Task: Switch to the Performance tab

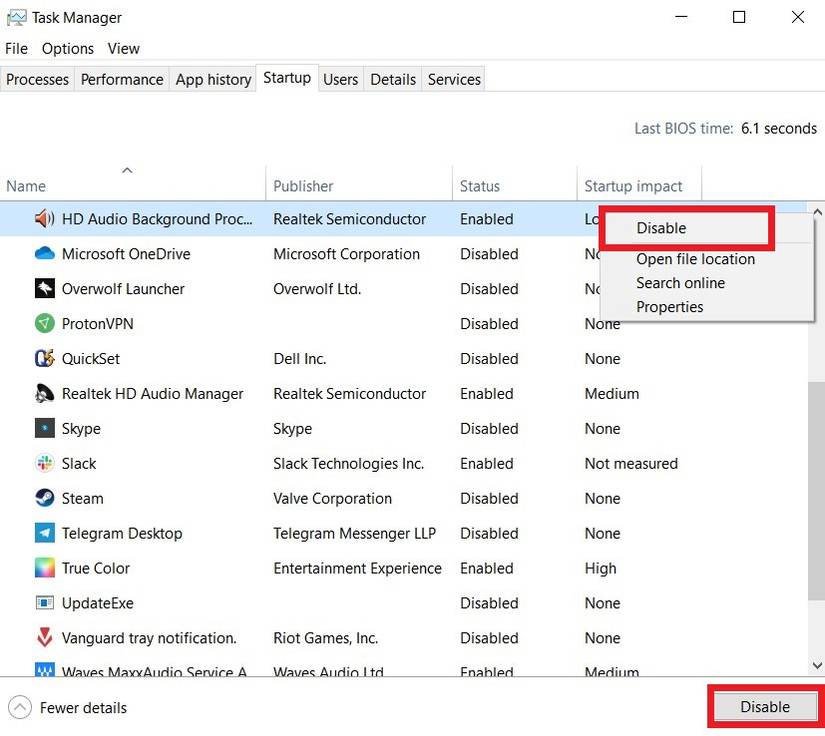Action: click(122, 79)
